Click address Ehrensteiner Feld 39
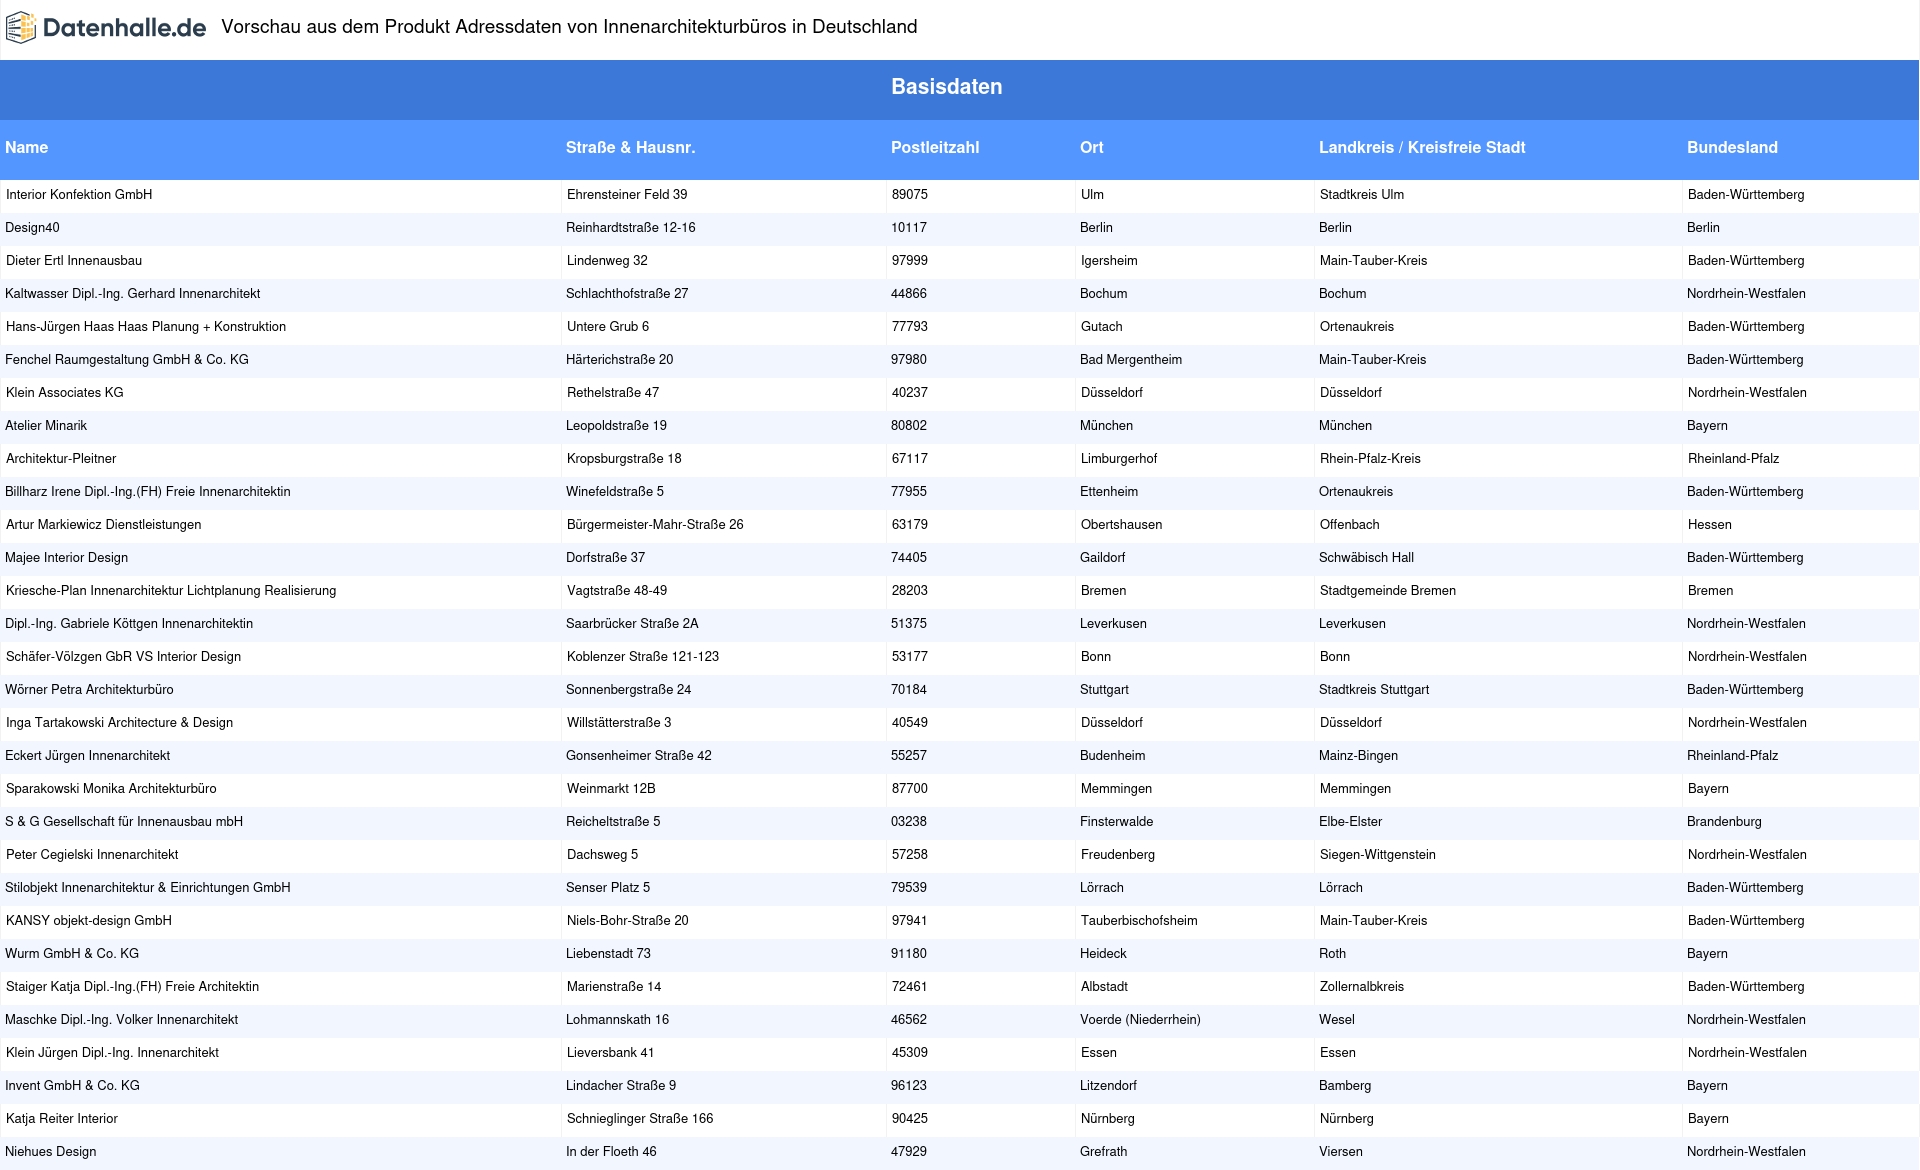 pyautogui.click(x=627, y=195)
